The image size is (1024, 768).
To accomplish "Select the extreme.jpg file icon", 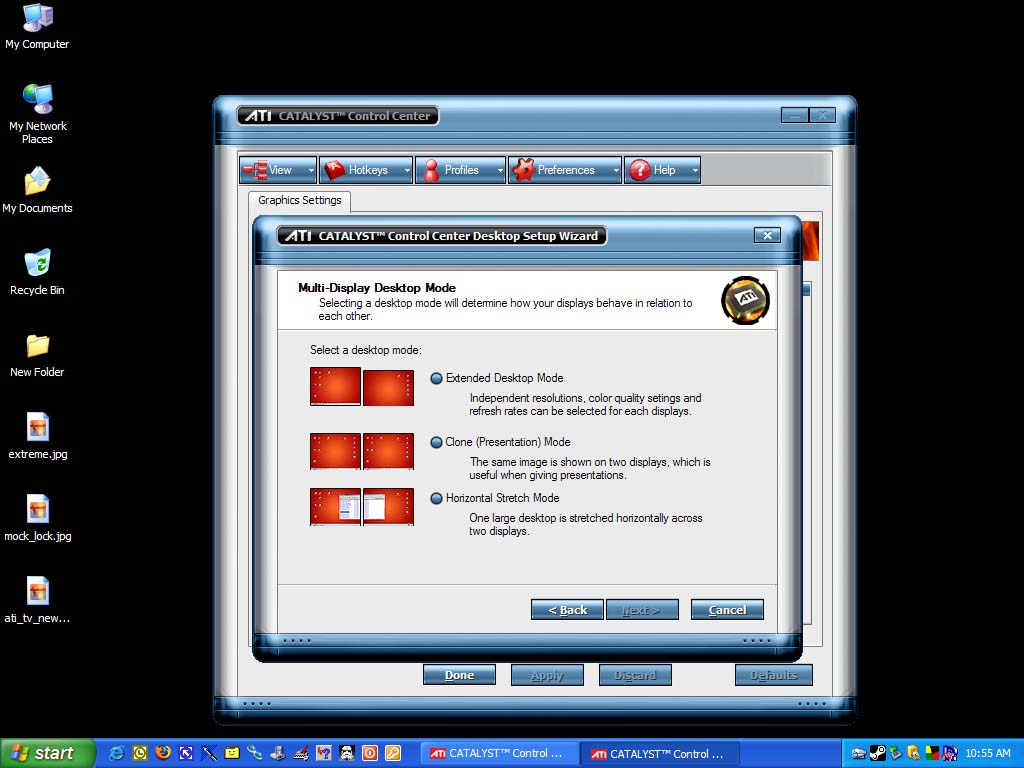I will tap(37, 436).
